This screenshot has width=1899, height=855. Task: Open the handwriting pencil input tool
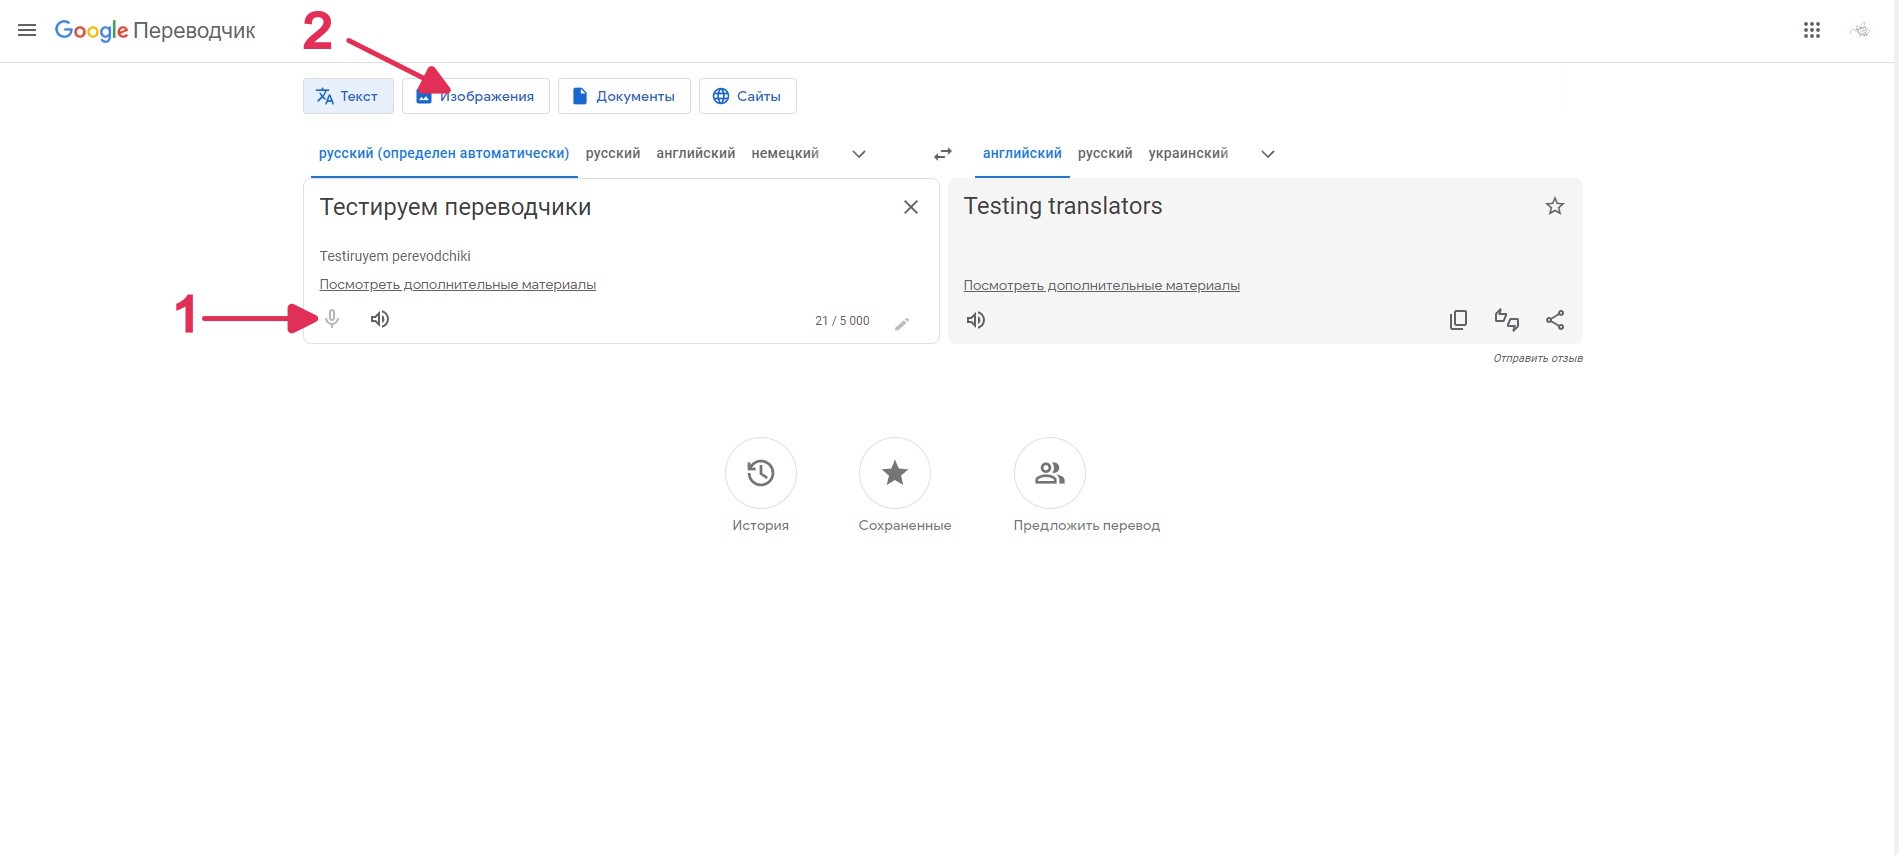(x=902, y=323)
